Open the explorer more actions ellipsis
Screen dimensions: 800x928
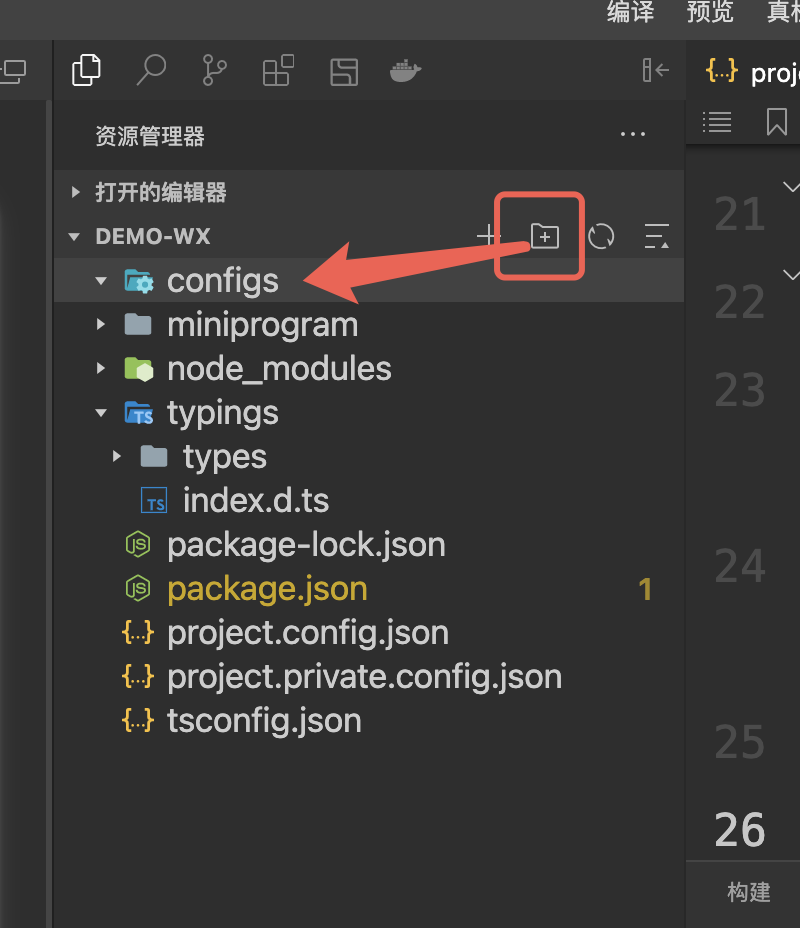pyautogui.click(x=633, y=135)
